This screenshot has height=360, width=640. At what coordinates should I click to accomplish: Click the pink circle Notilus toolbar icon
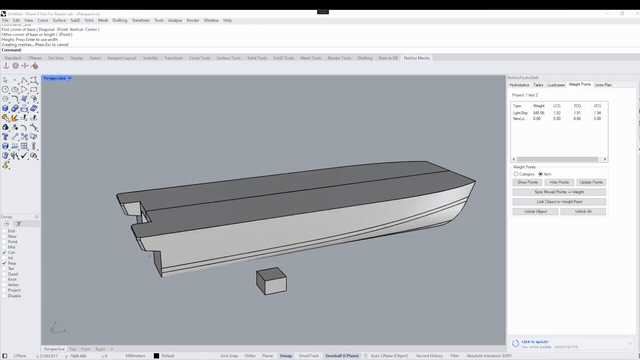pyautogui.click(x=16, y=66)
